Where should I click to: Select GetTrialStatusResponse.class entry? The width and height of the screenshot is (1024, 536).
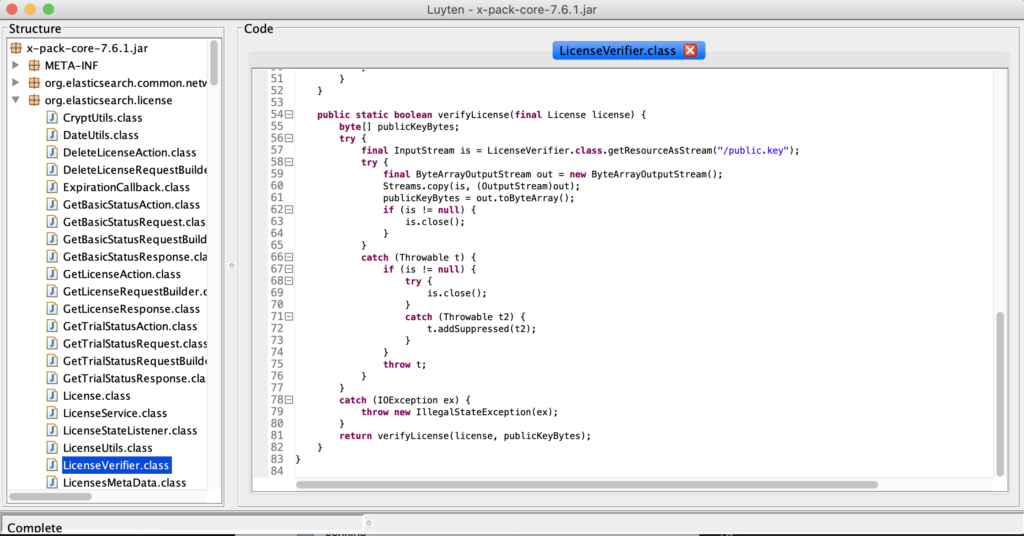click(135, 378)
